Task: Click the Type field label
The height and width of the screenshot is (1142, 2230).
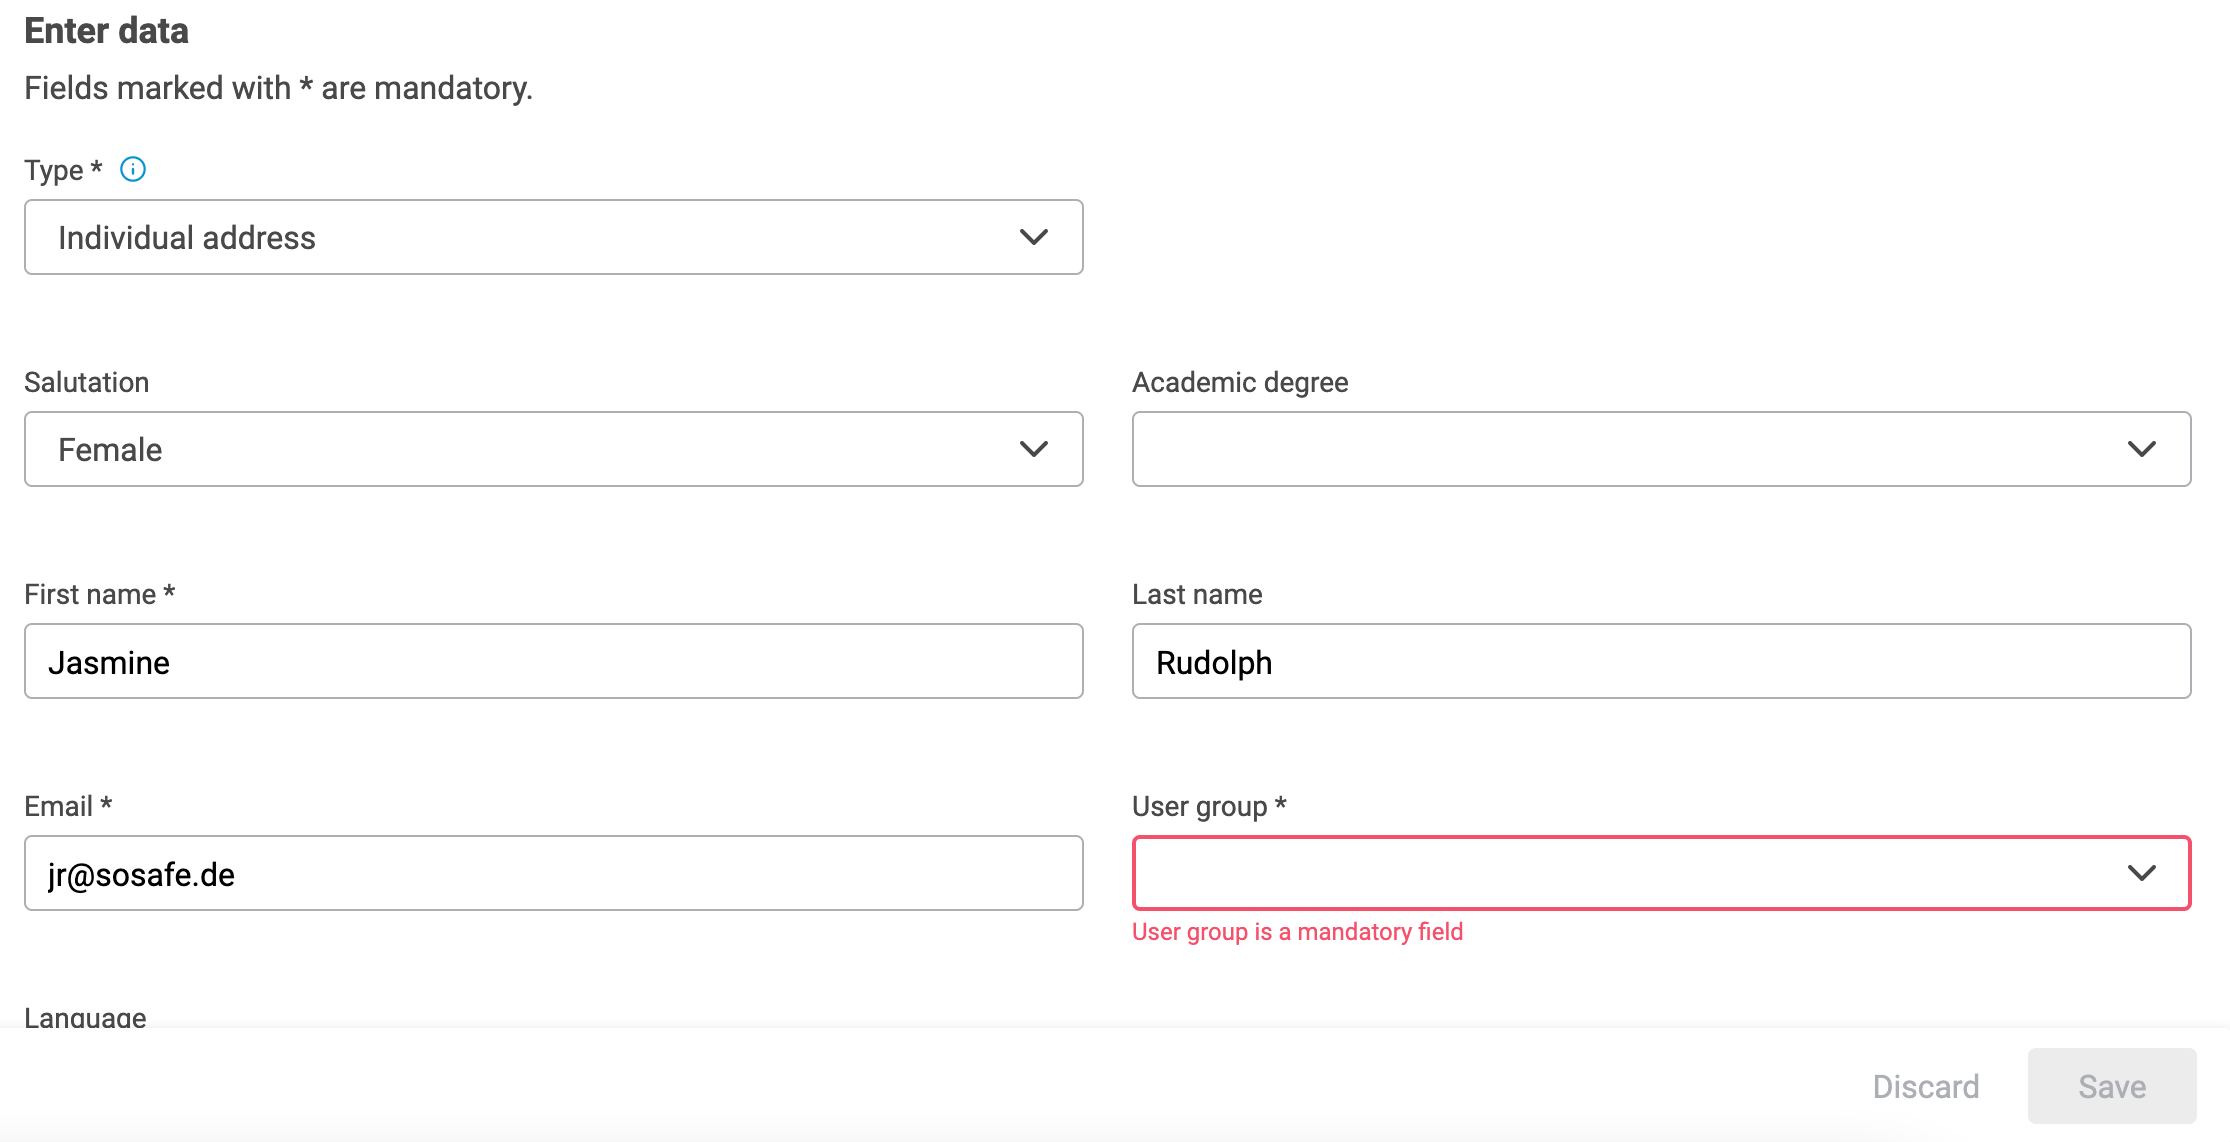Action: [54, 170]
